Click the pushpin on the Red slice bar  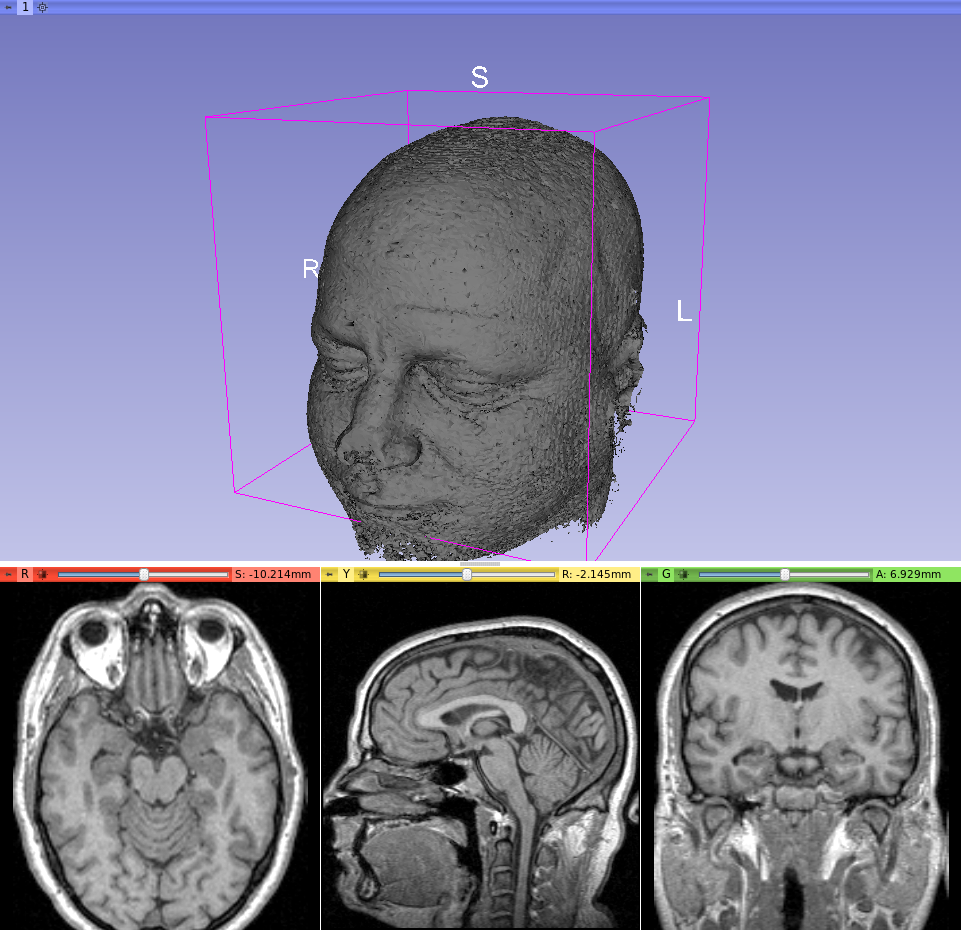[x=7, y=574]
